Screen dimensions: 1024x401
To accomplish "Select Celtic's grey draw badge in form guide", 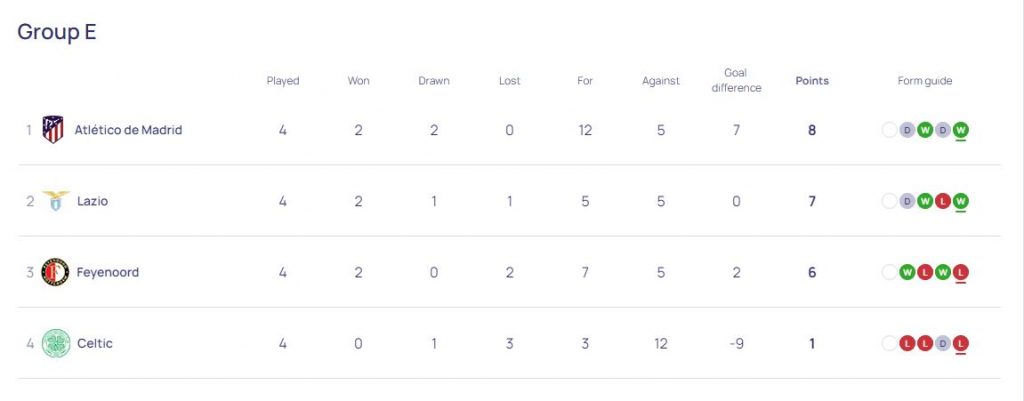I will pos(943,343).
